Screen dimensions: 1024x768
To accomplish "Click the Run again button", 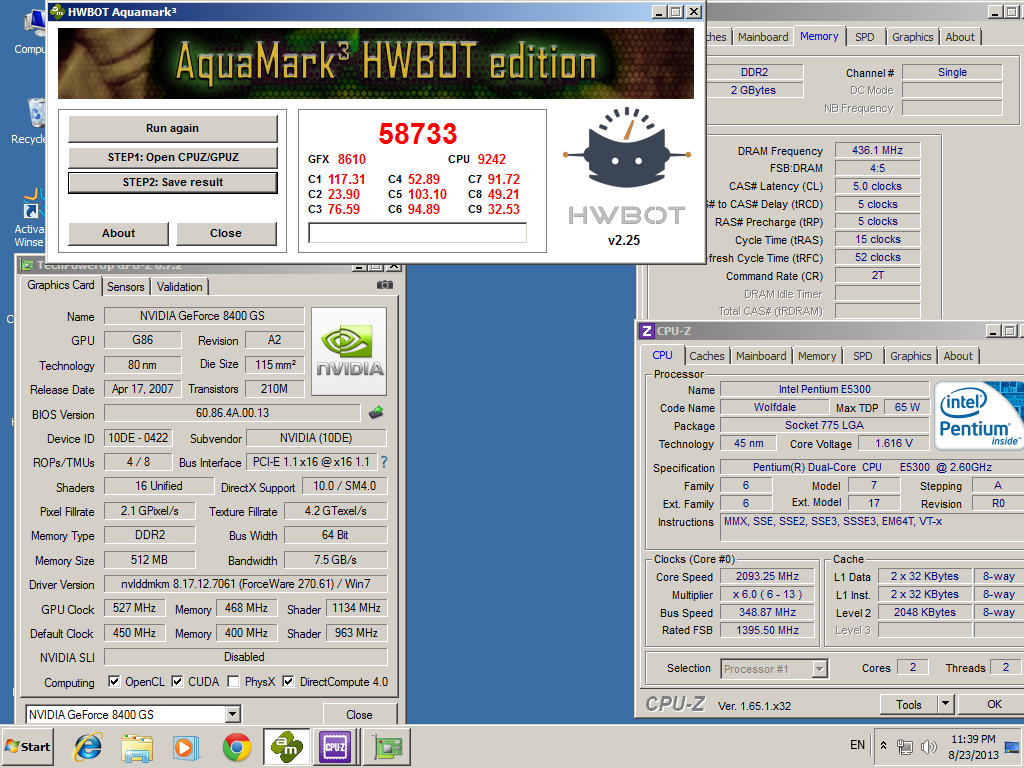I will point(172,129).
